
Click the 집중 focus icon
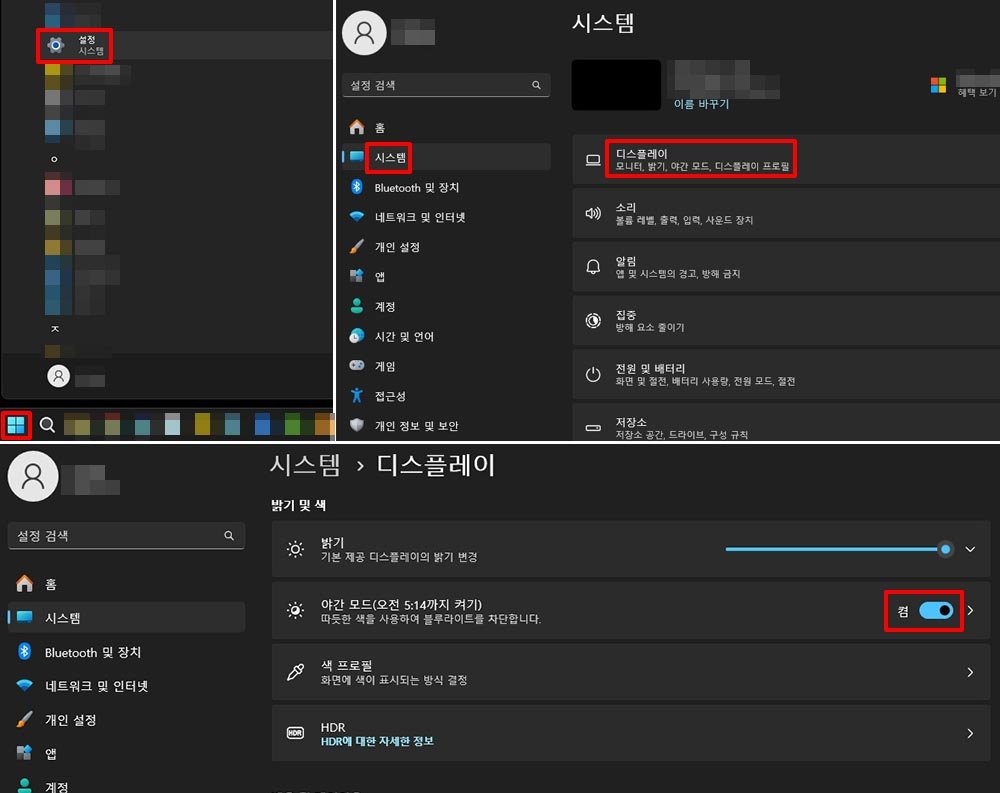(x=593, y=321)
